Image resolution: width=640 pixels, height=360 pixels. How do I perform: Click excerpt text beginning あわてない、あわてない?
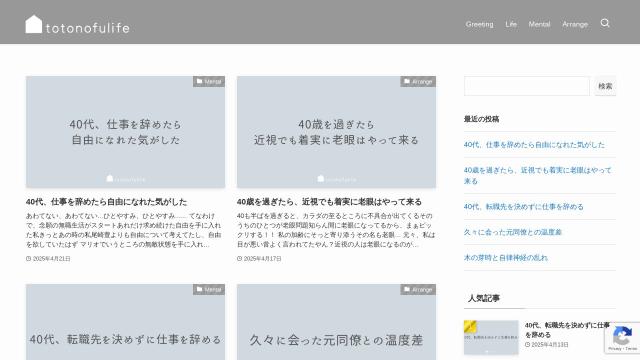pyautogui.click(x=123, y=230)
